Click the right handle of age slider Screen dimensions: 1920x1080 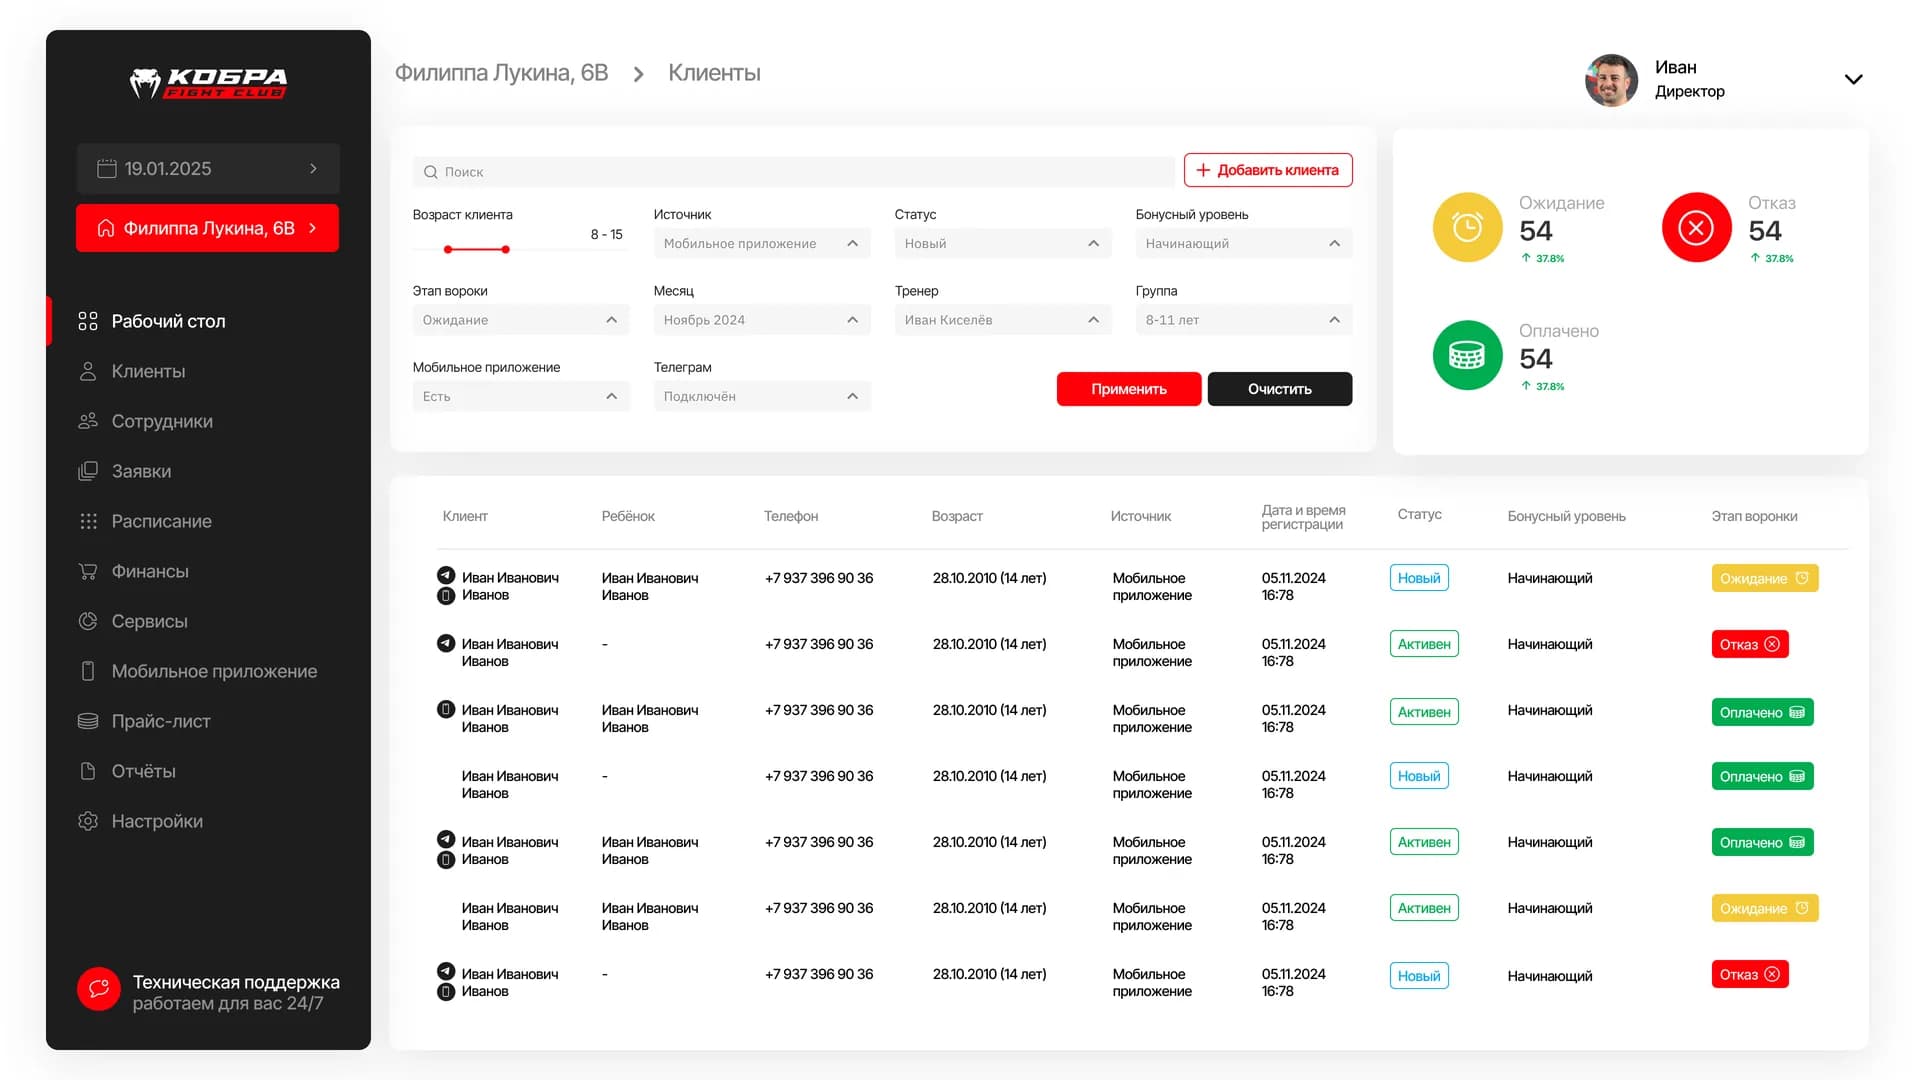pos(506,249)
